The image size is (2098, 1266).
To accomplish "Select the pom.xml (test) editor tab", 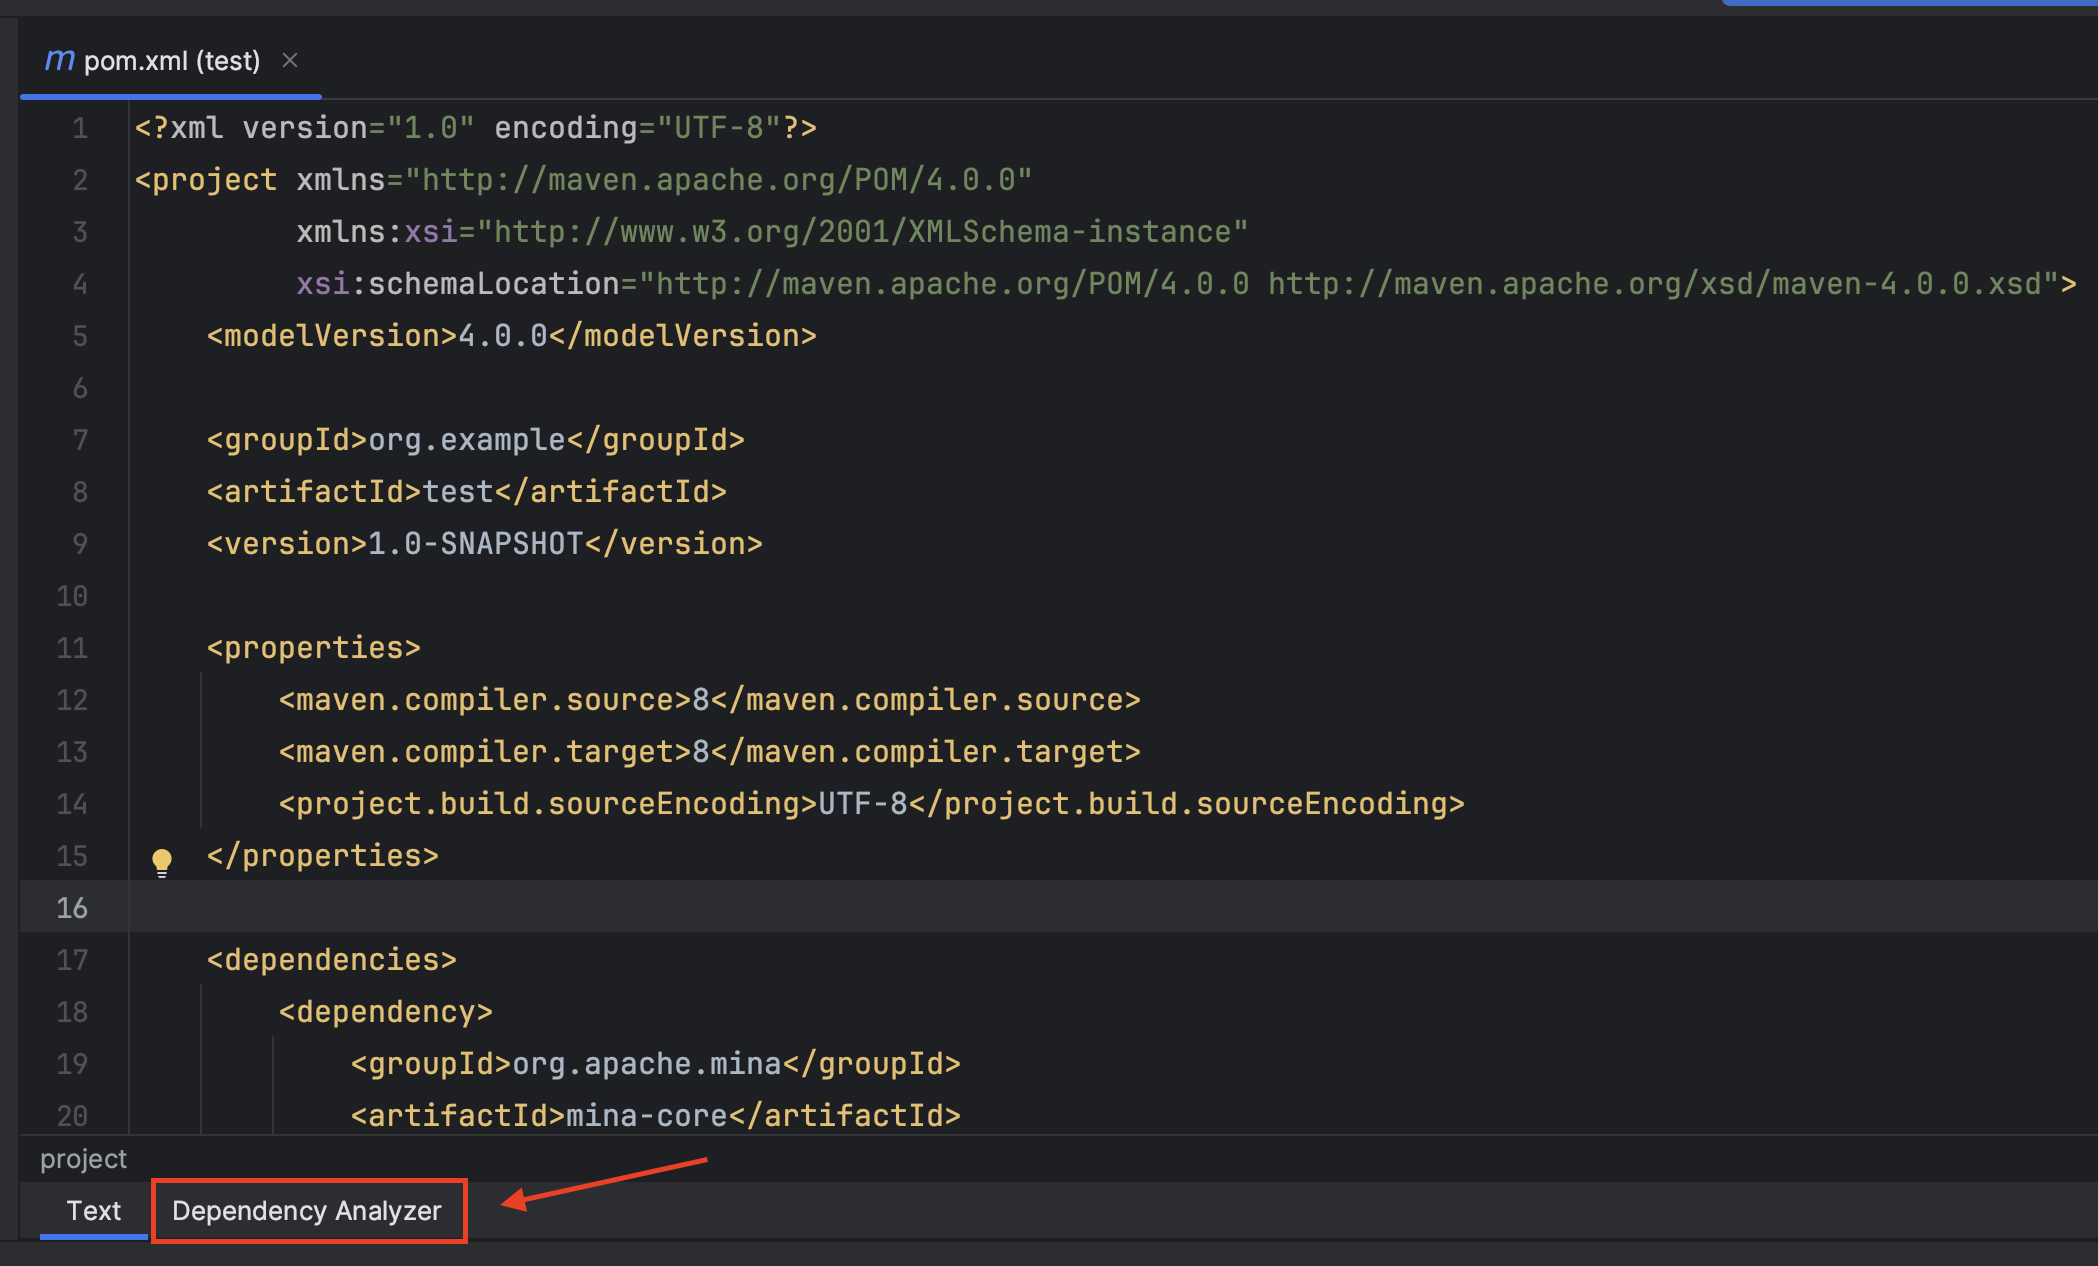I will [172, 61].
